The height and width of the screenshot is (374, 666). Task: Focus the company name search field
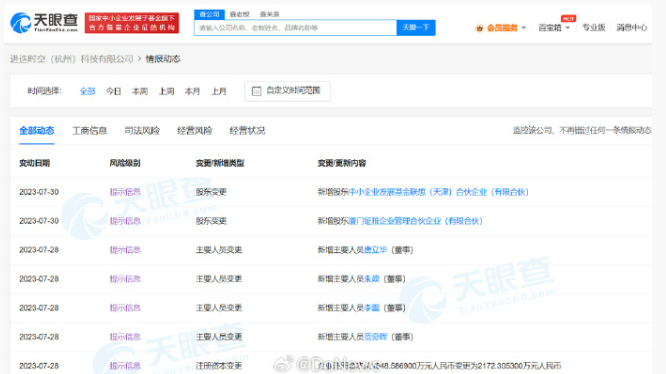(x=295, y=28)
